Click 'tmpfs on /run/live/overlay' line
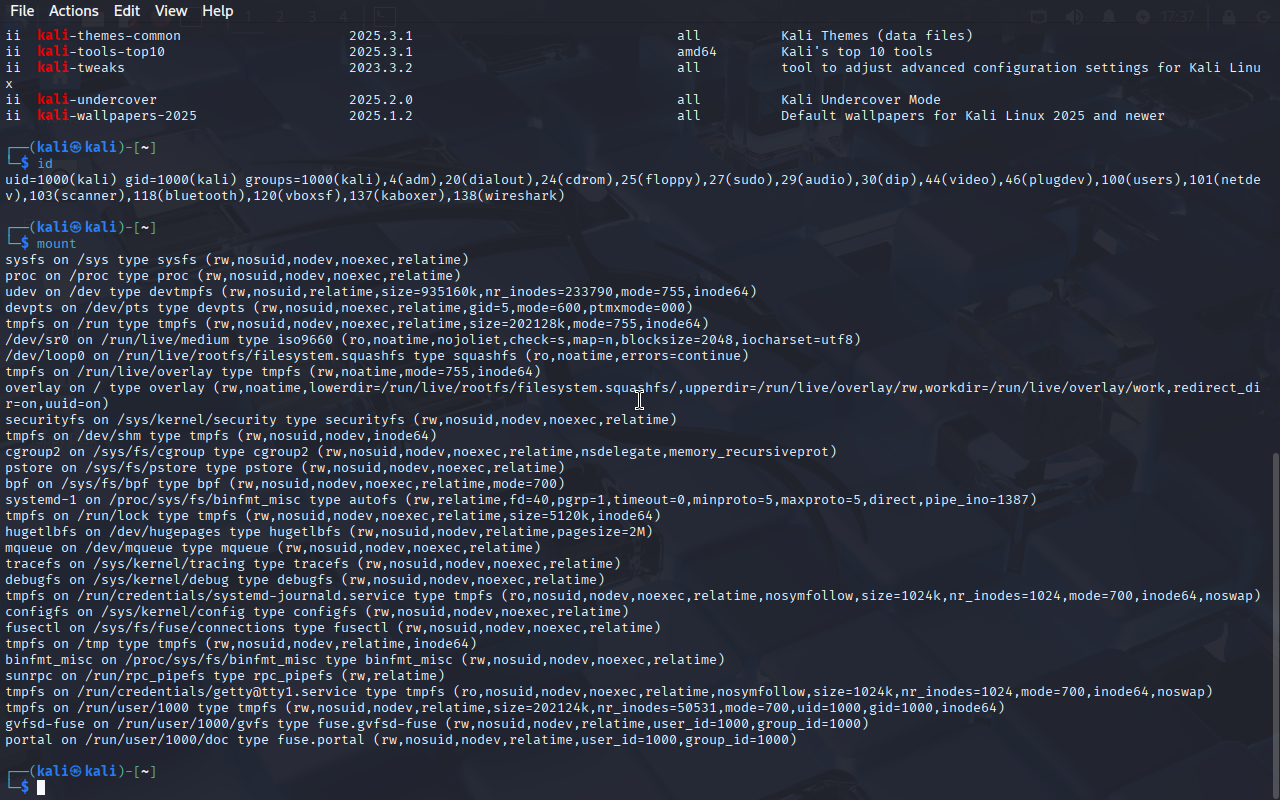Viewport: 1280px width, 800px height. 273,372
